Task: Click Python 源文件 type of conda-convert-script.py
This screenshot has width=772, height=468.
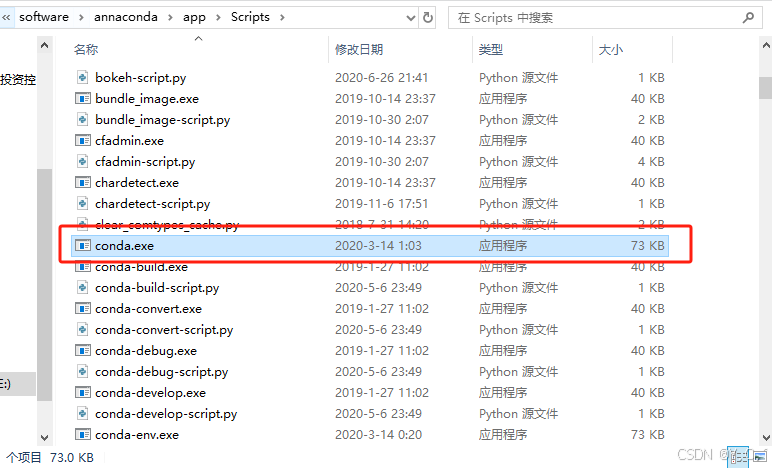Action: pos(518,330)
